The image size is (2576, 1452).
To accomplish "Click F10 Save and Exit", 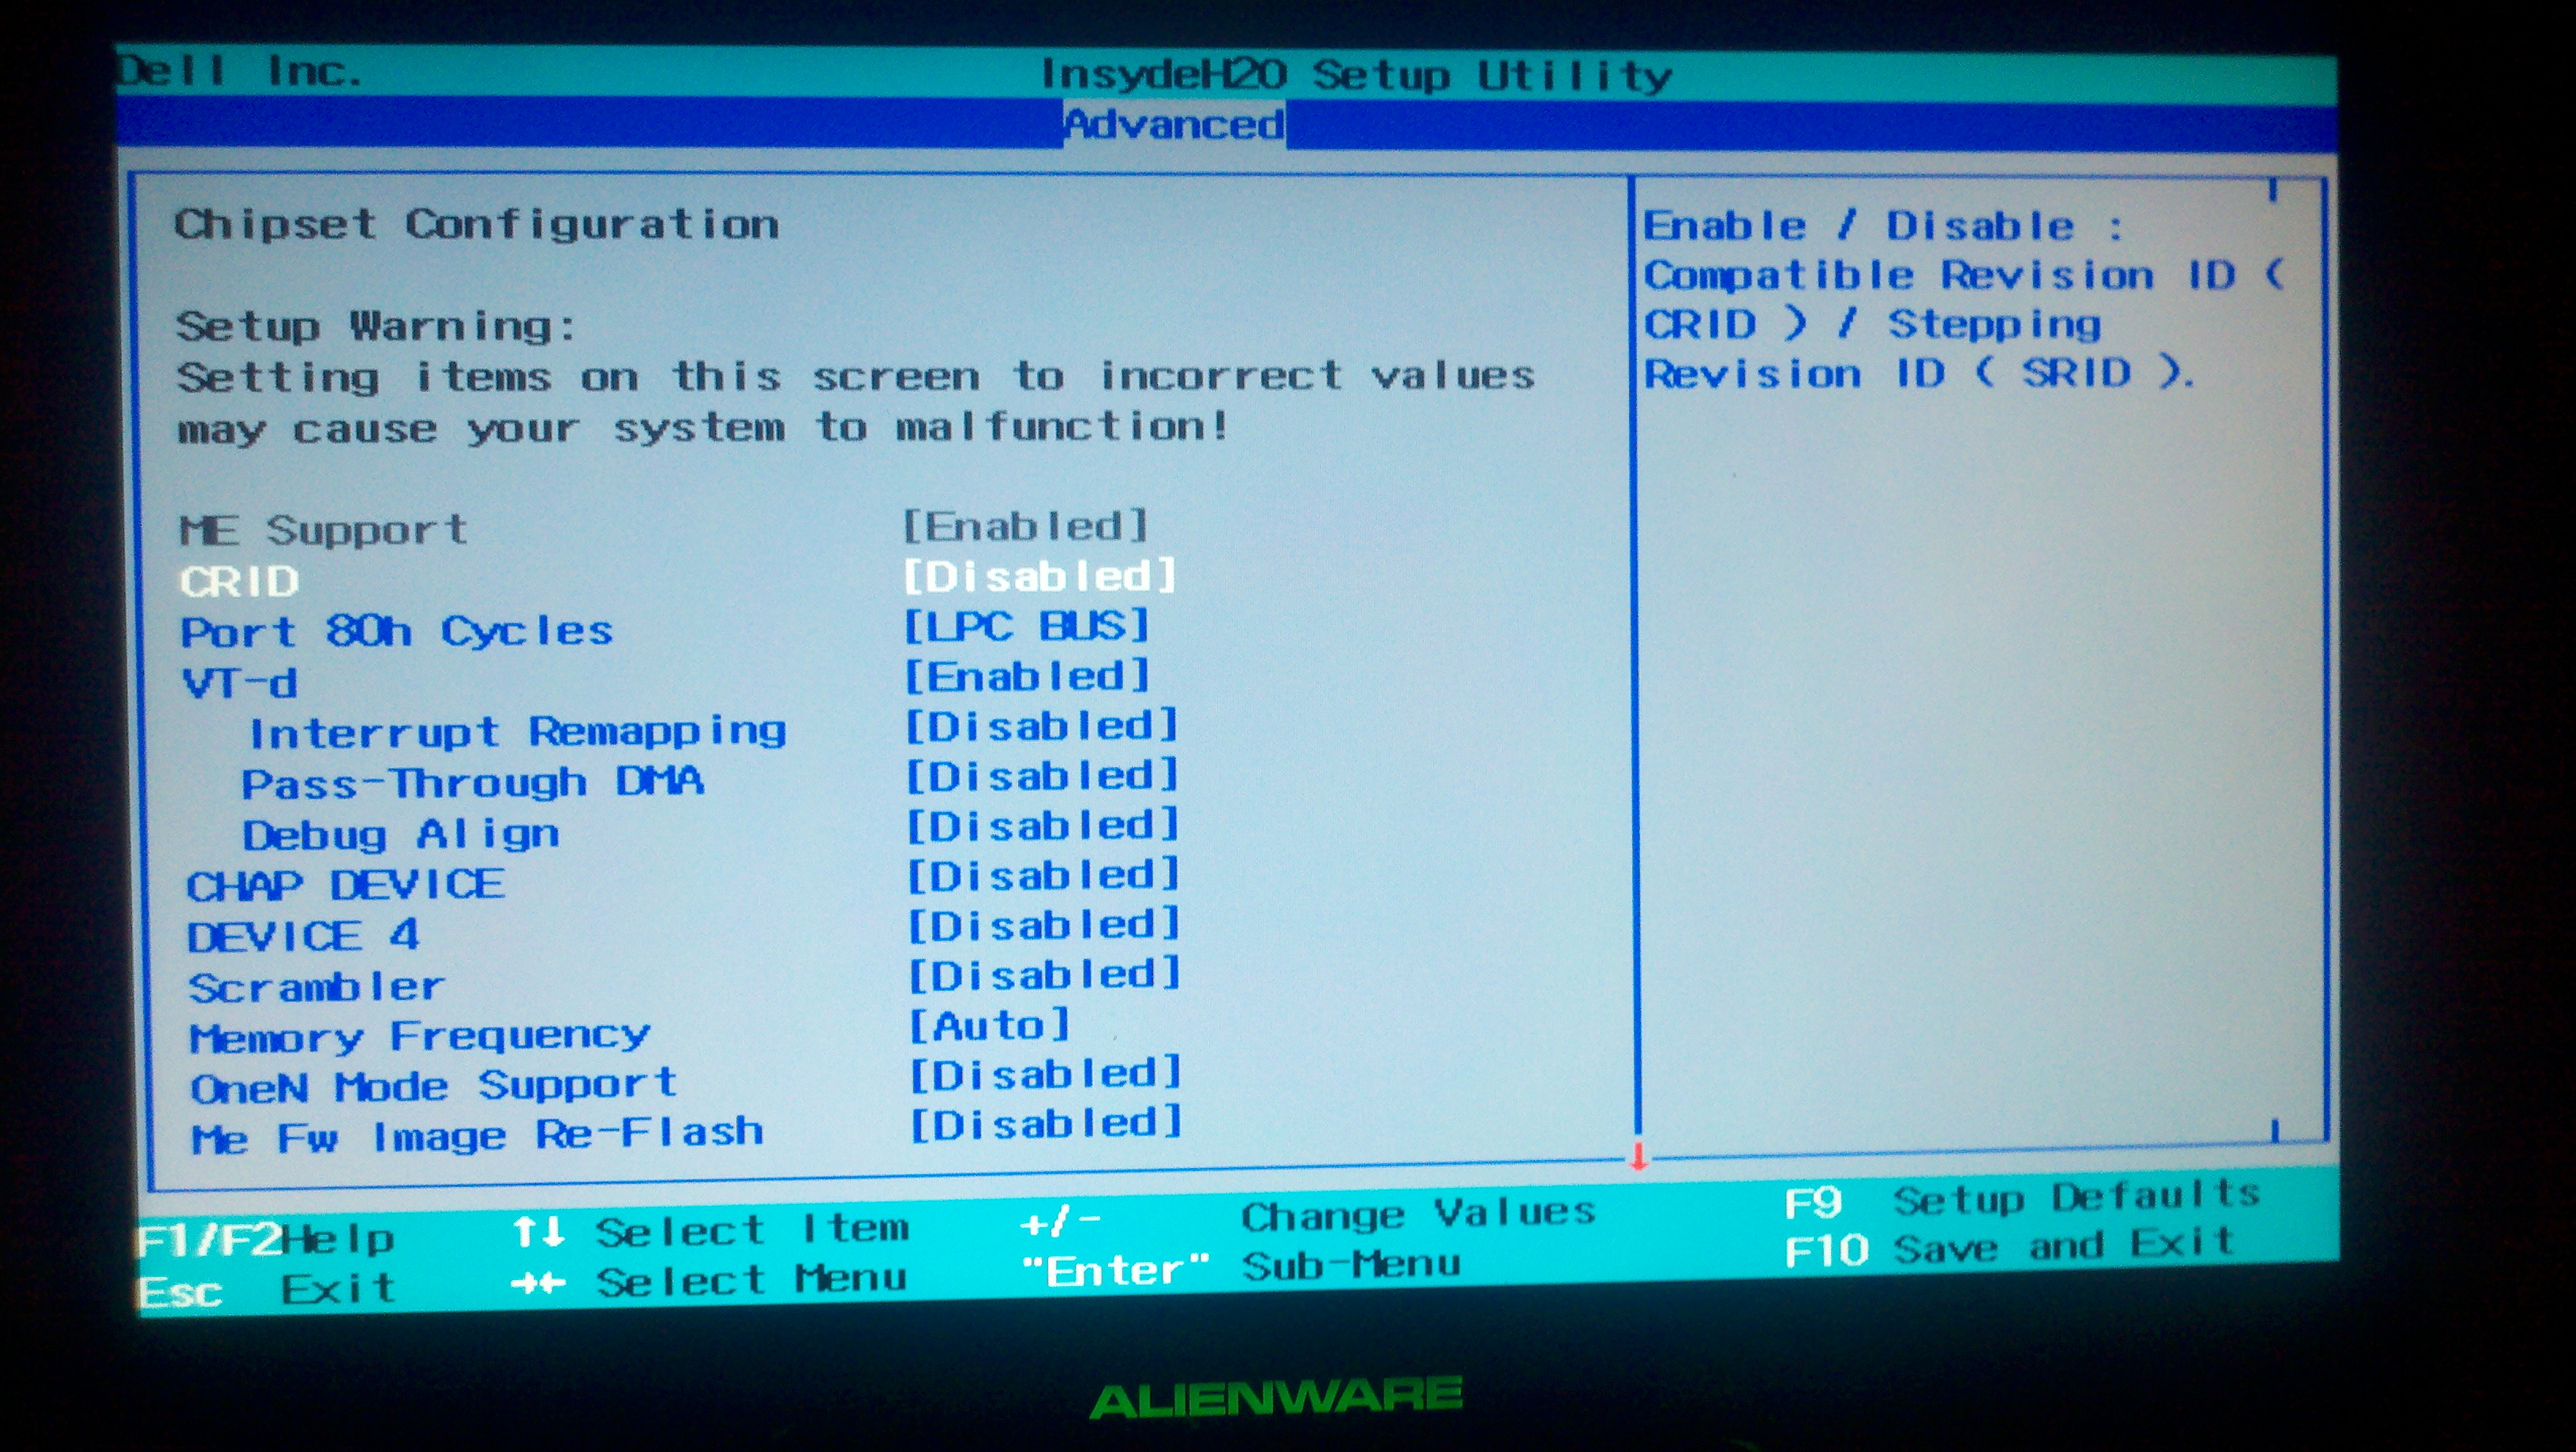I will click(2011, 1248).
